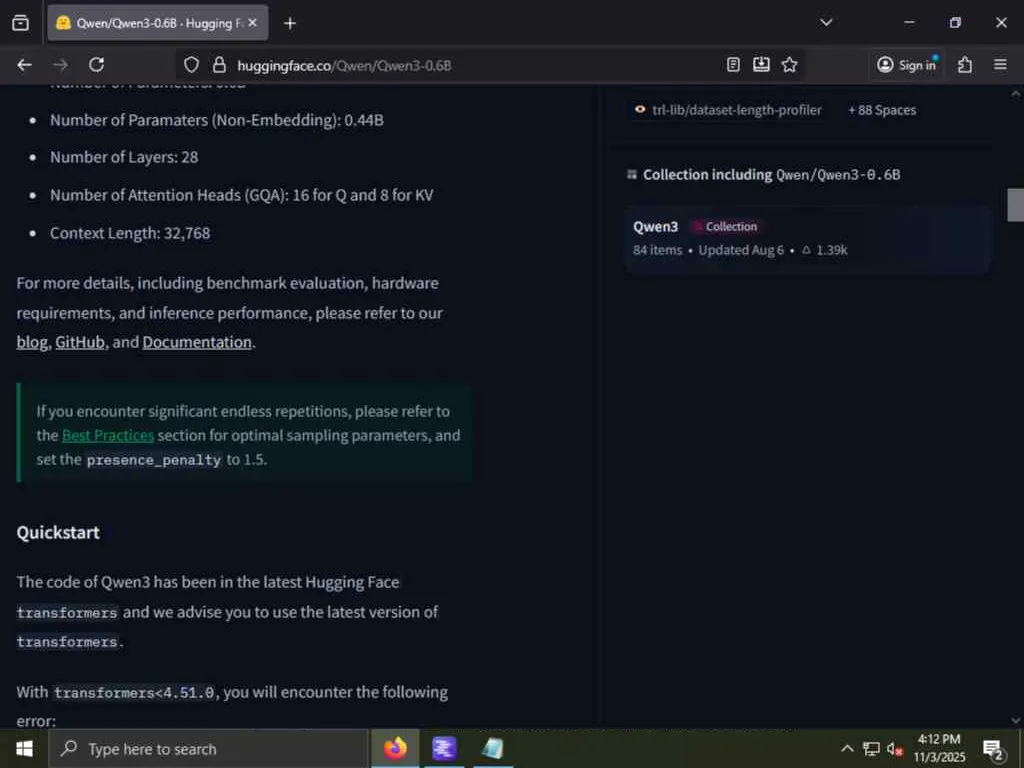
Task: Open the extensions puzzle icon
Action: click(965, 65)
